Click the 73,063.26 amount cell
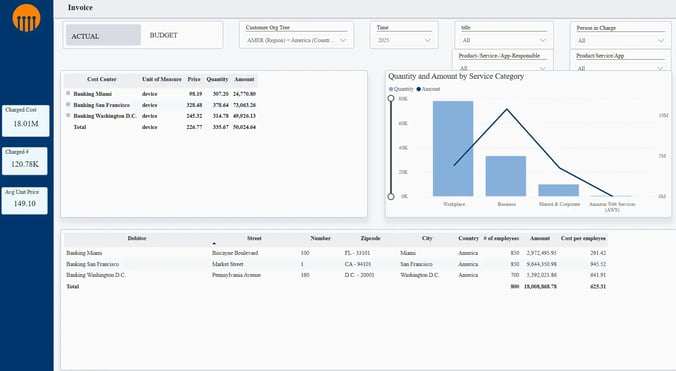The image size is (676, 371). coord(244,105)
